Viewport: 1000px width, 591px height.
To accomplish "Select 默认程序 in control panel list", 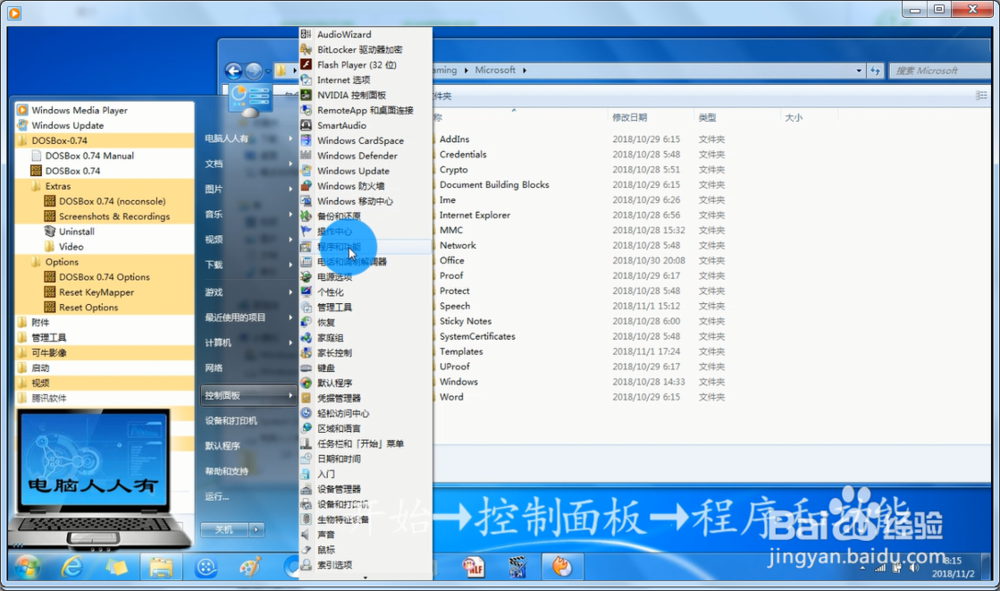I will (366, 383).
